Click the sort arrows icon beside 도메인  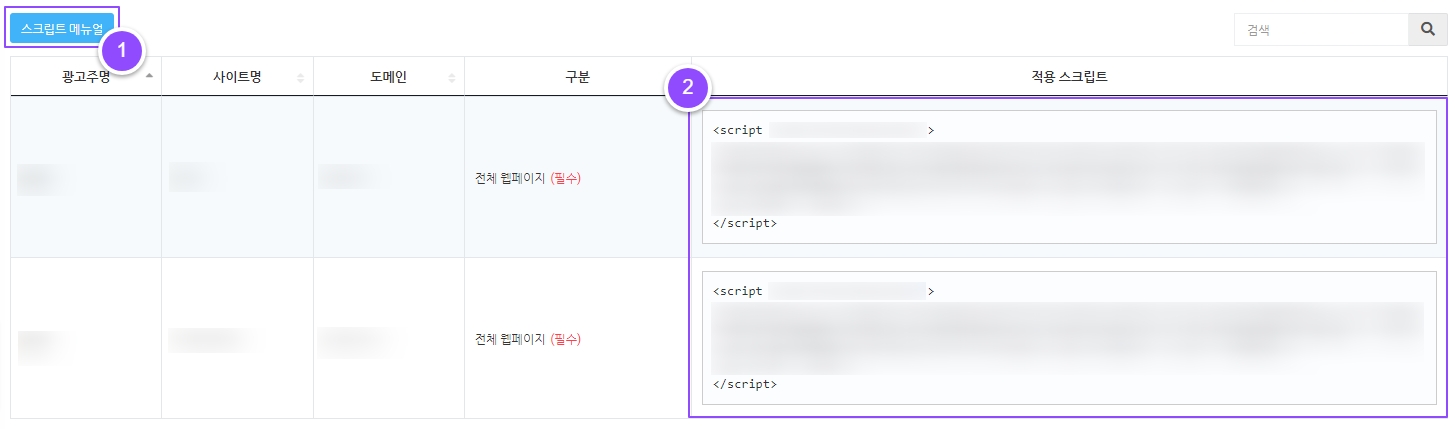(452, 78)
